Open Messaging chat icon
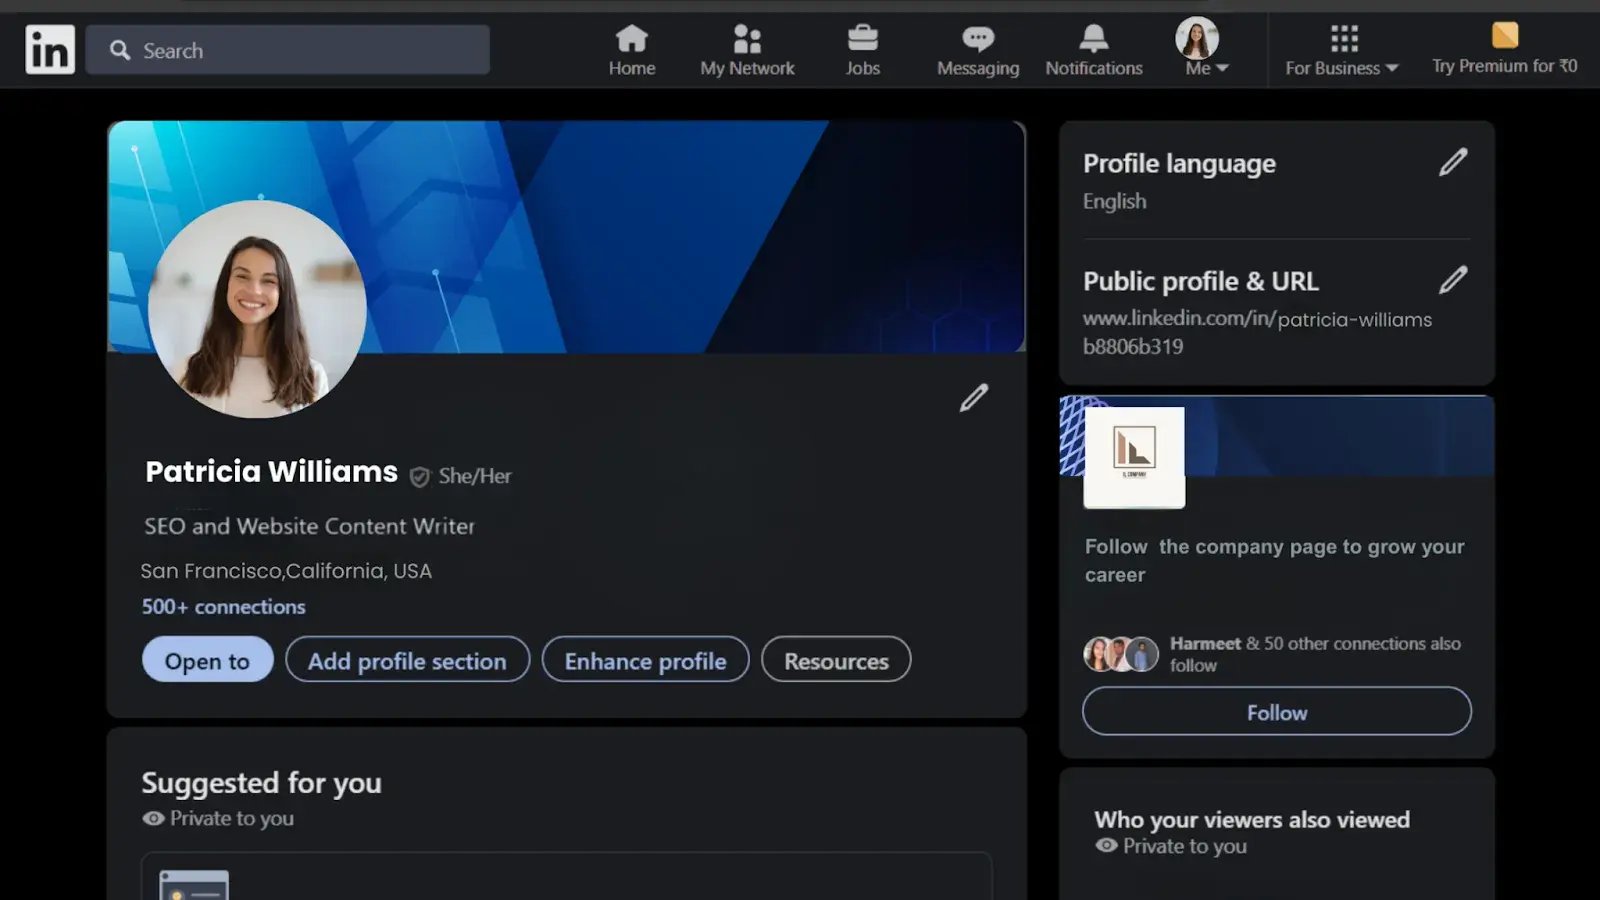1600x900 pixels. pos(977,40)
